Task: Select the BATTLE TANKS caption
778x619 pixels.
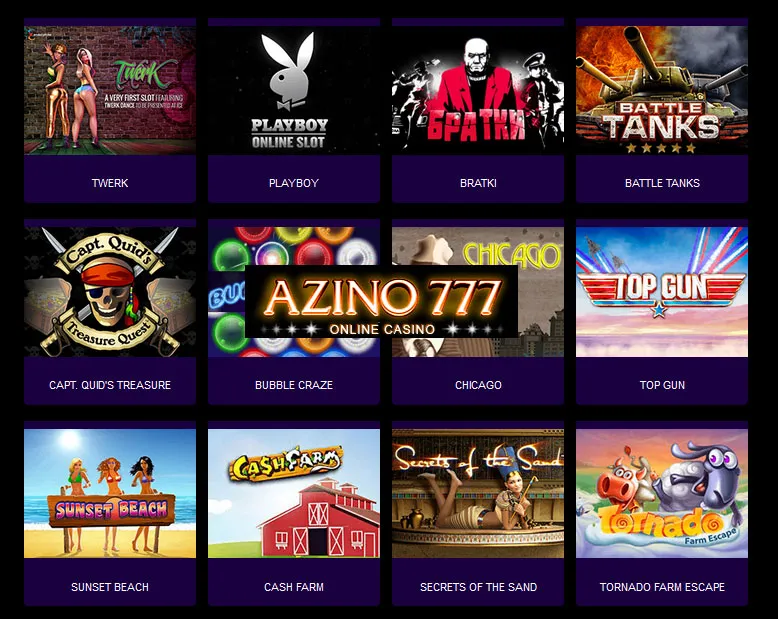Action: 662,183
